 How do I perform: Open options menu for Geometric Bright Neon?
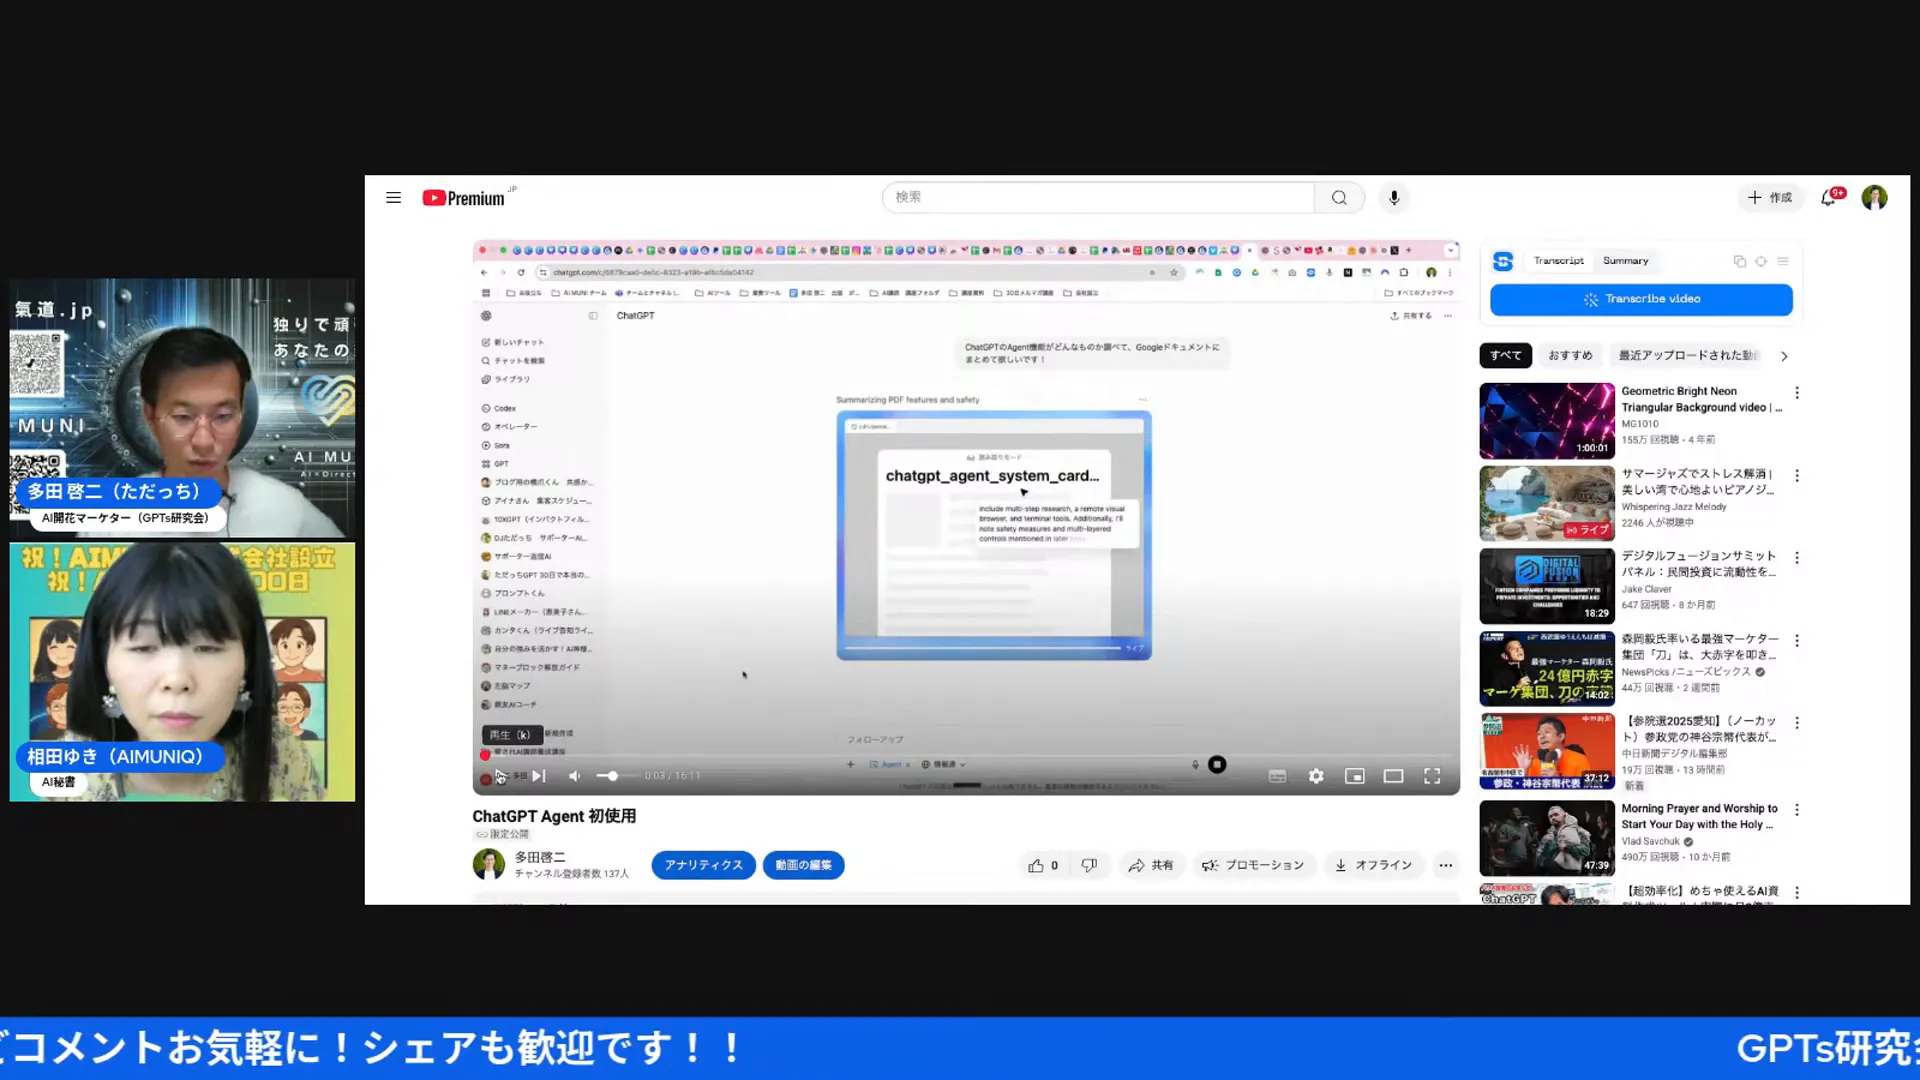click(x=1797, y=393)
